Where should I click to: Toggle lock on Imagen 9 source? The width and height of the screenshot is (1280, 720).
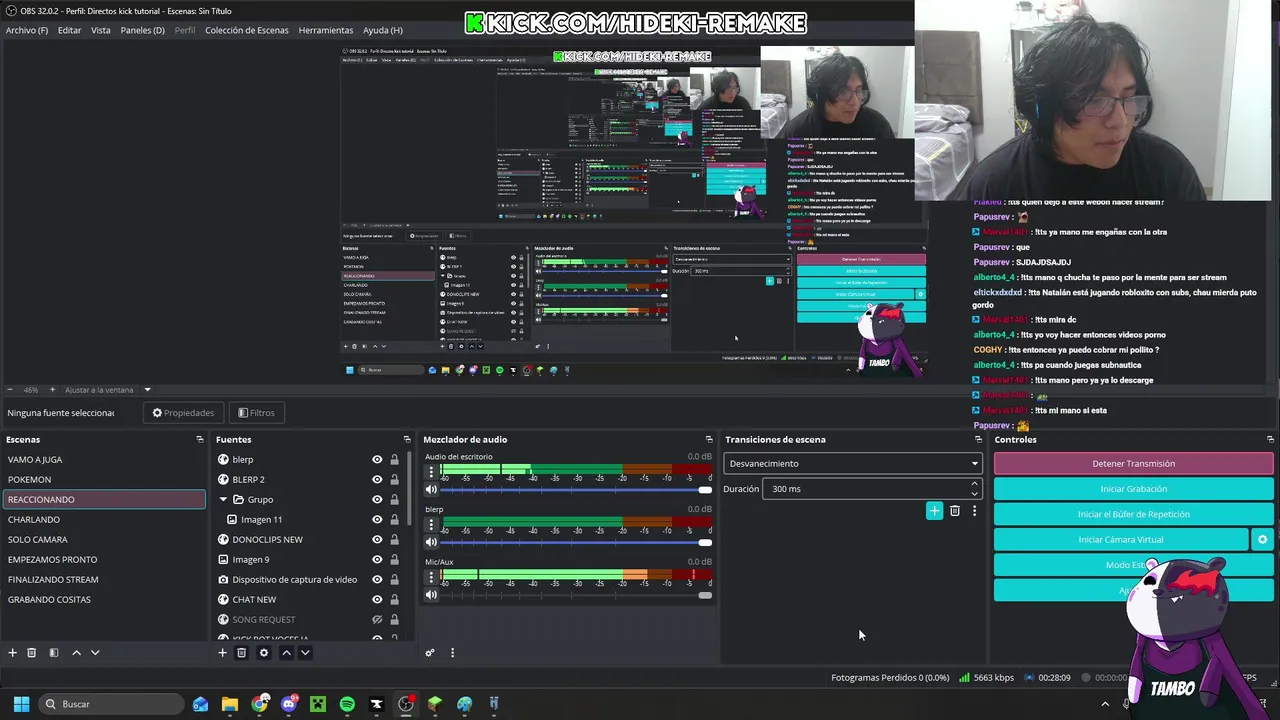pyautogui.click(x=394, y=560)
